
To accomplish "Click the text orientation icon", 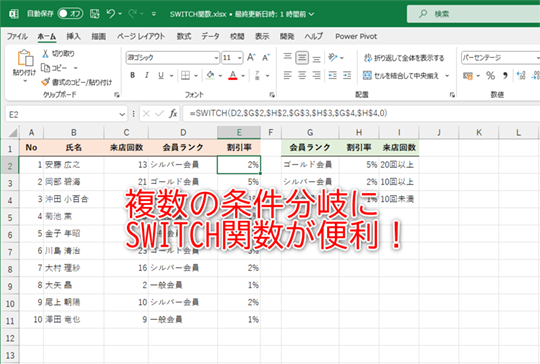I will pos(332,57).
